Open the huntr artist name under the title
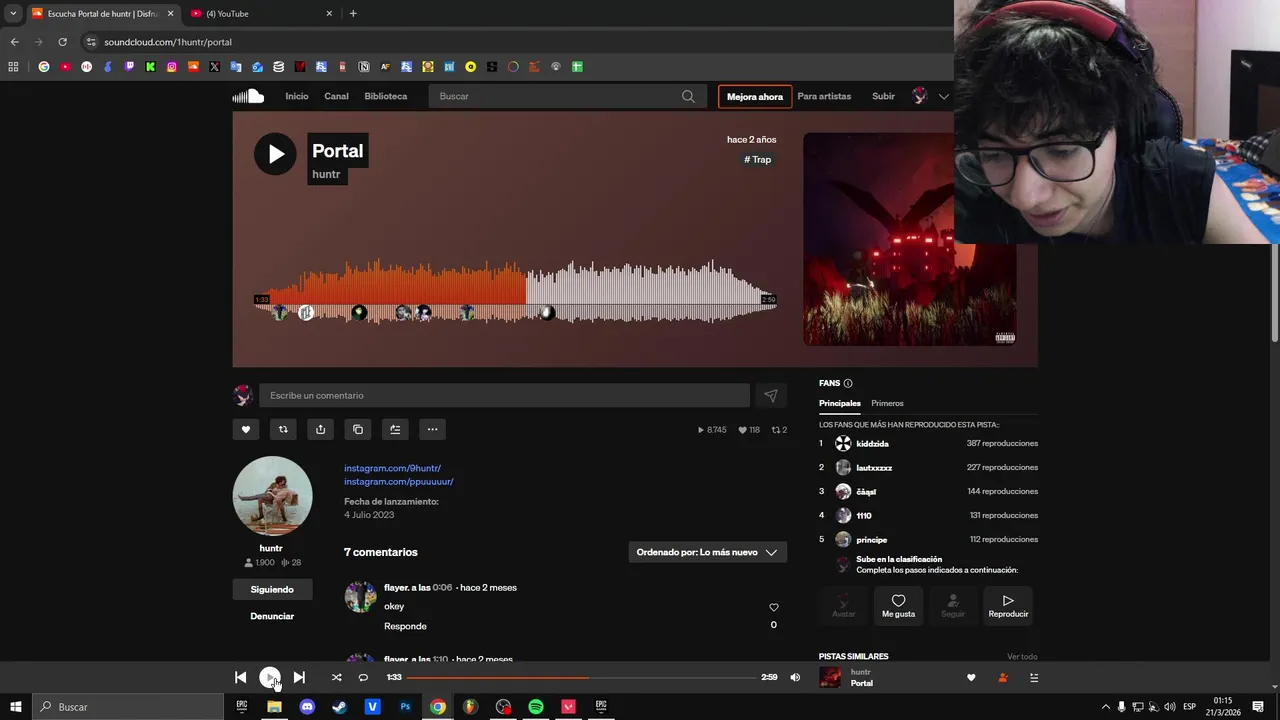 (x=326, y=174)
